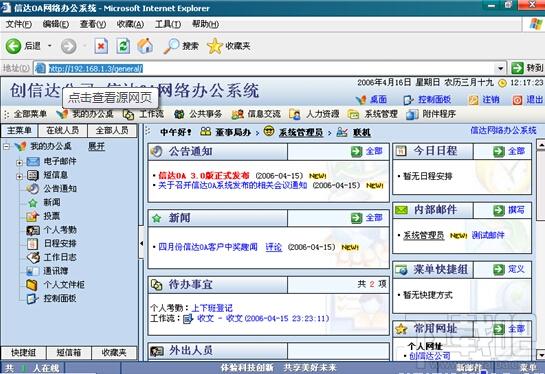The width and height of the screenshot is (545, 374).
Task: Open the 全部菜单 navigation item
Action: [30, 114]
